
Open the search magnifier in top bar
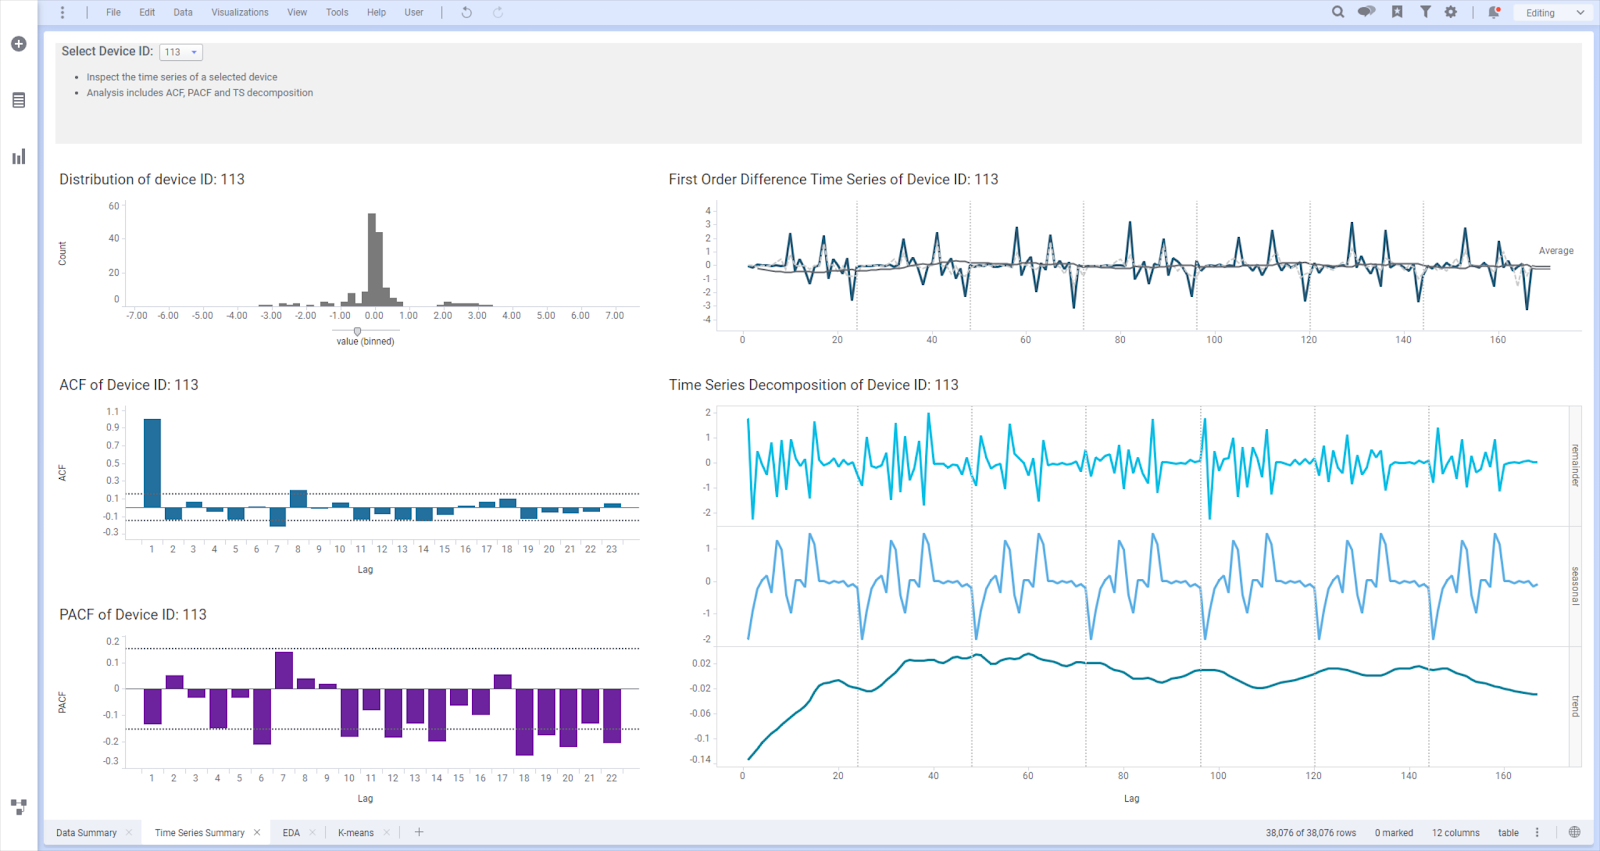1338,12
